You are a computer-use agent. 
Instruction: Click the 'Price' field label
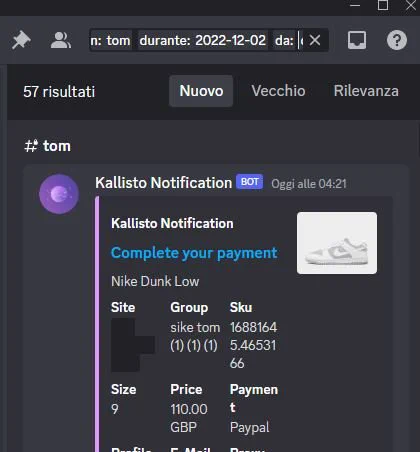pos(186,389)
